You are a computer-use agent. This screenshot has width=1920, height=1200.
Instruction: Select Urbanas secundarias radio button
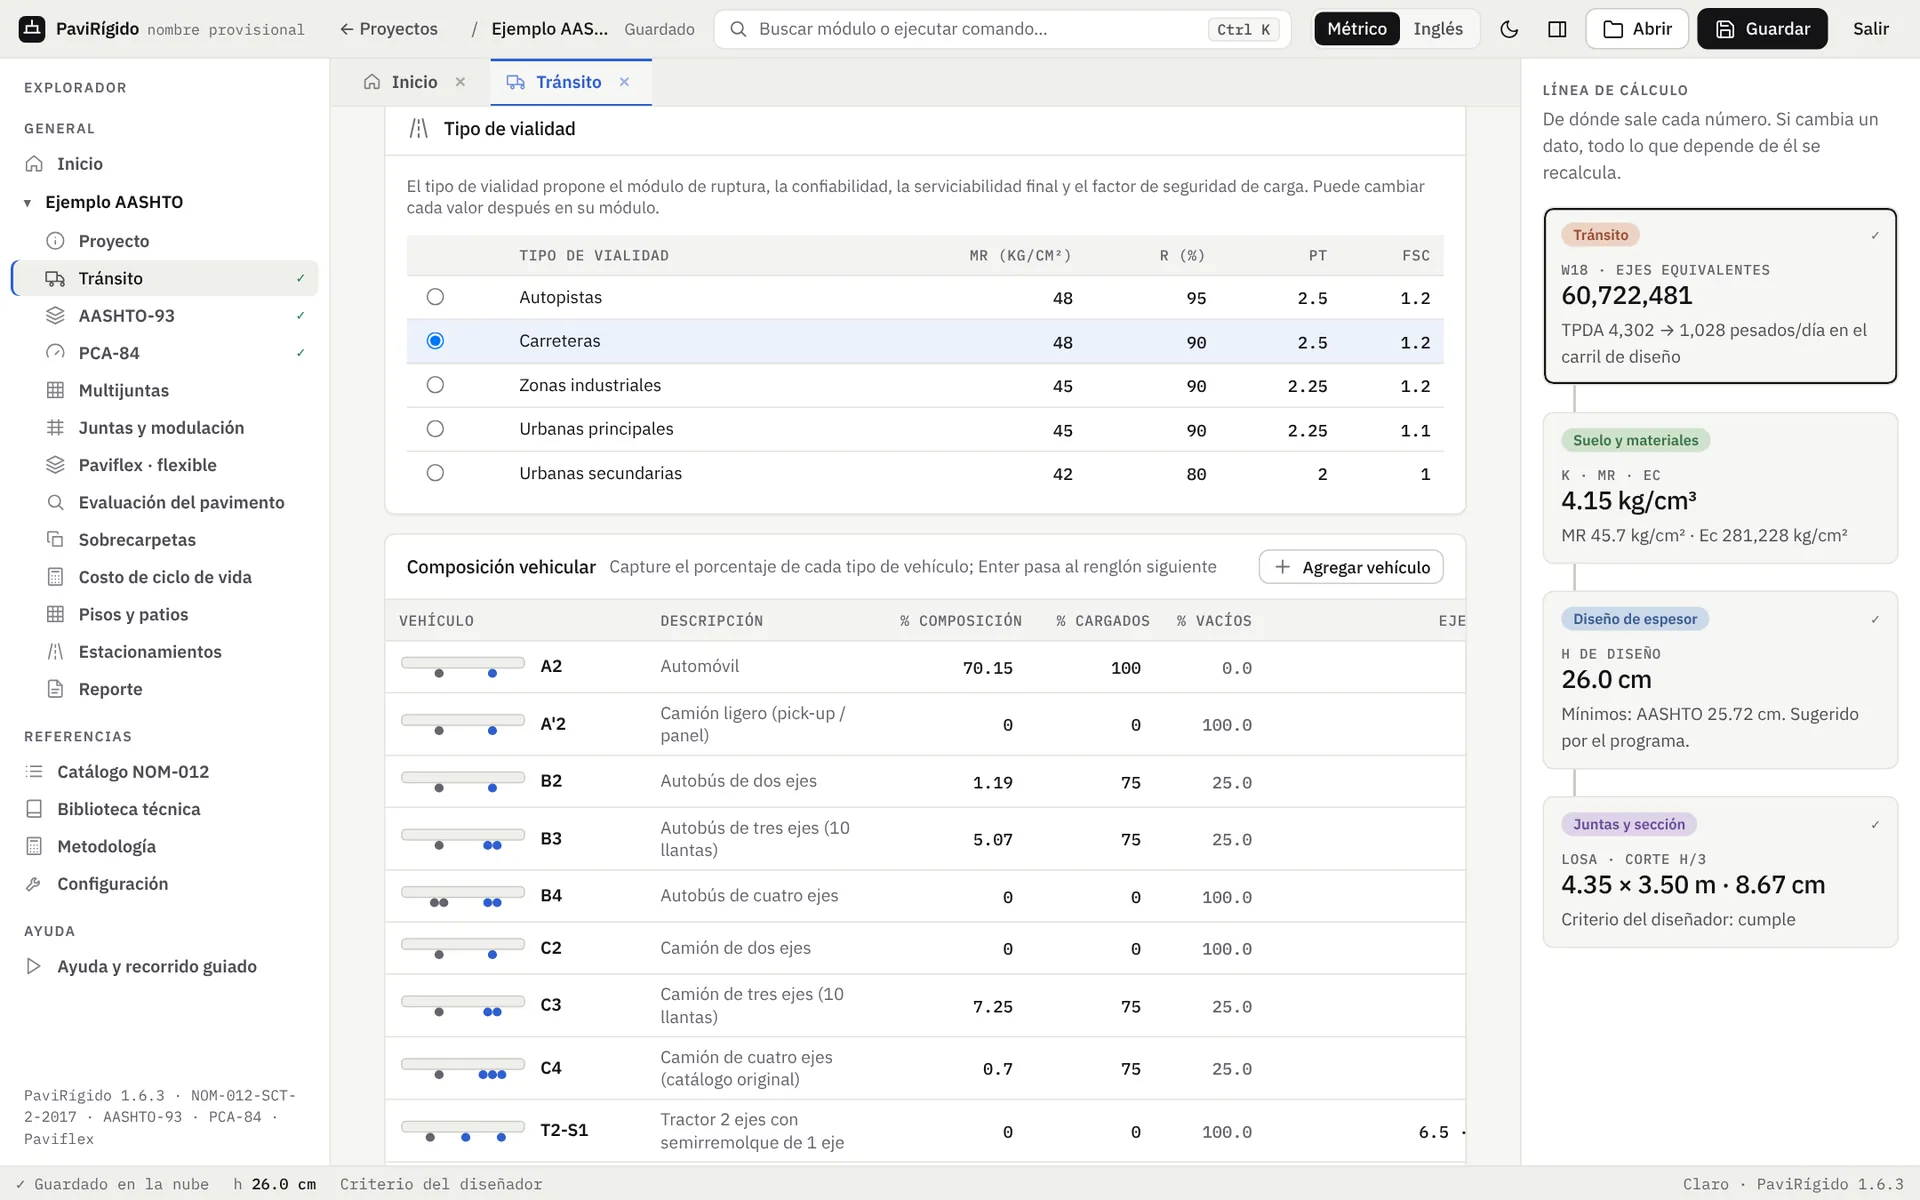(435, 473)
